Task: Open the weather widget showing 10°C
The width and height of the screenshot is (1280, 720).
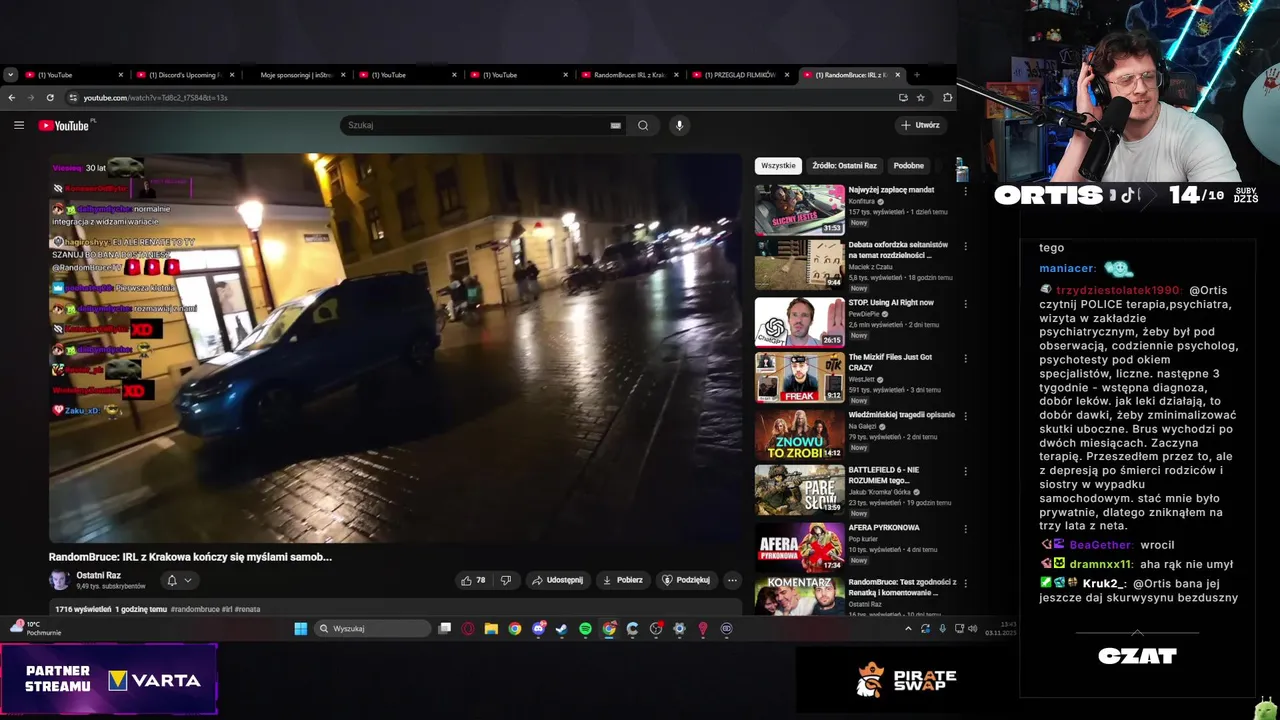Action: point(35,628)
